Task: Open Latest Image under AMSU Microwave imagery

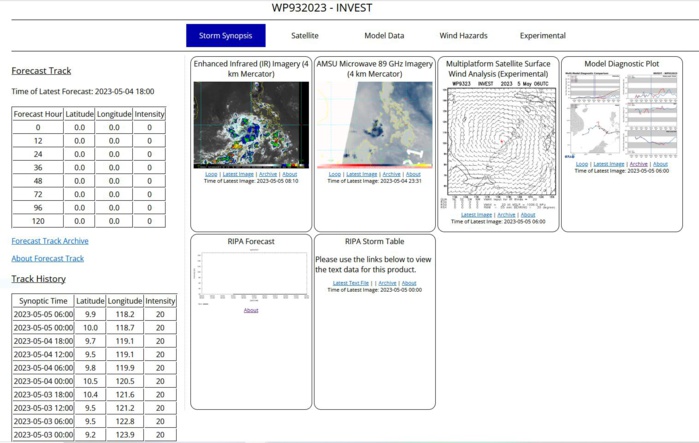Action: coord(361,174)
